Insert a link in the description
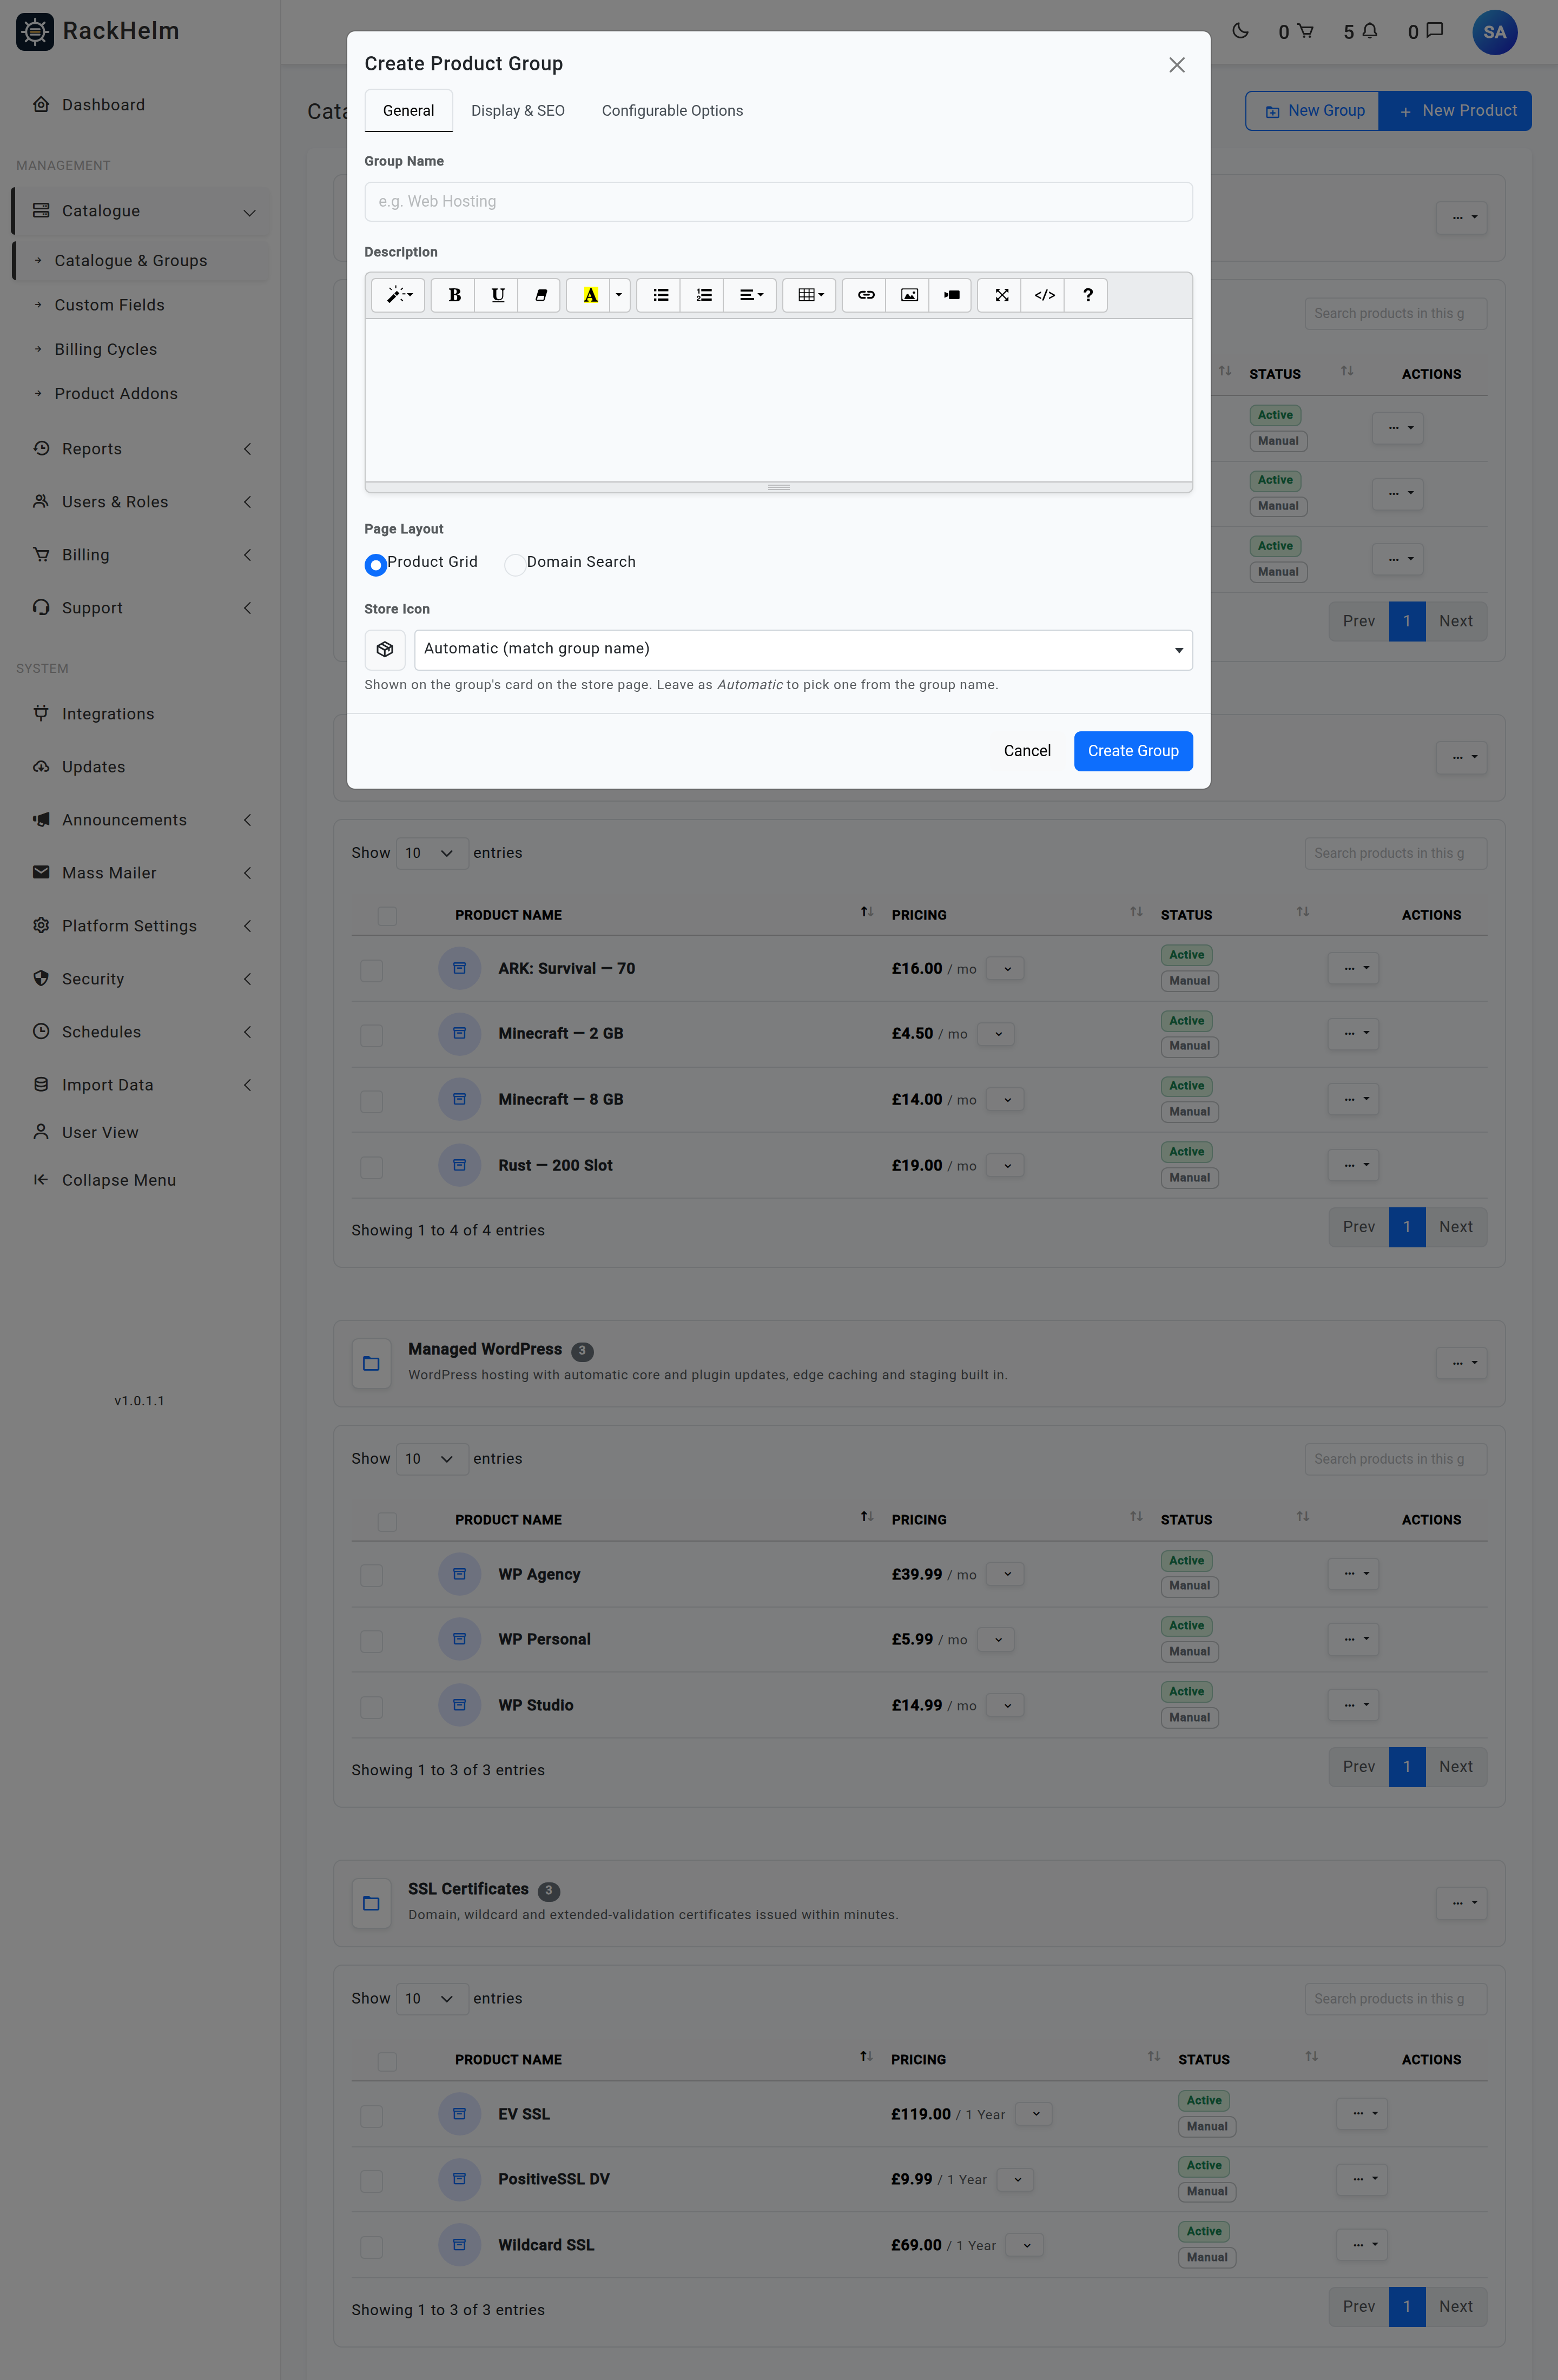Viewport: 1558px width, 2380px height. click(x=865, y=295)
